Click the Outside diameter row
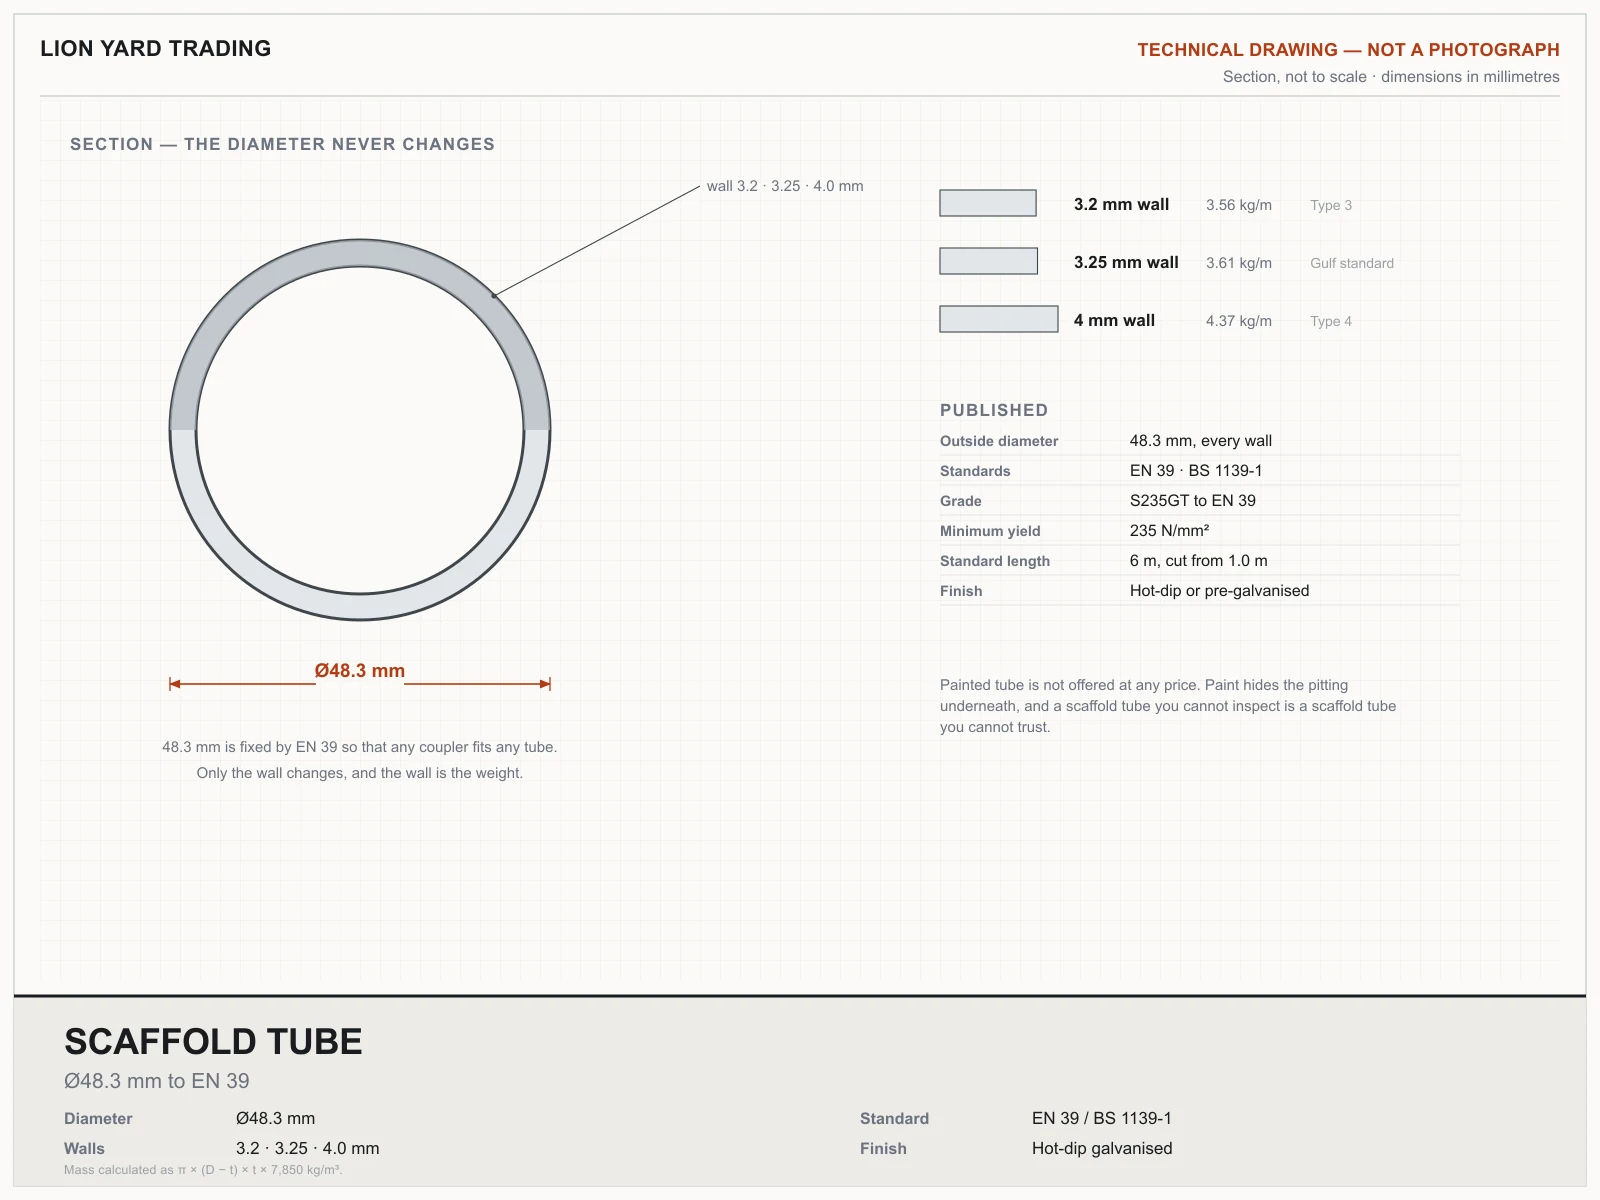The width and height of the screenshot is (1600, 1200). [x=1200, y=441]
